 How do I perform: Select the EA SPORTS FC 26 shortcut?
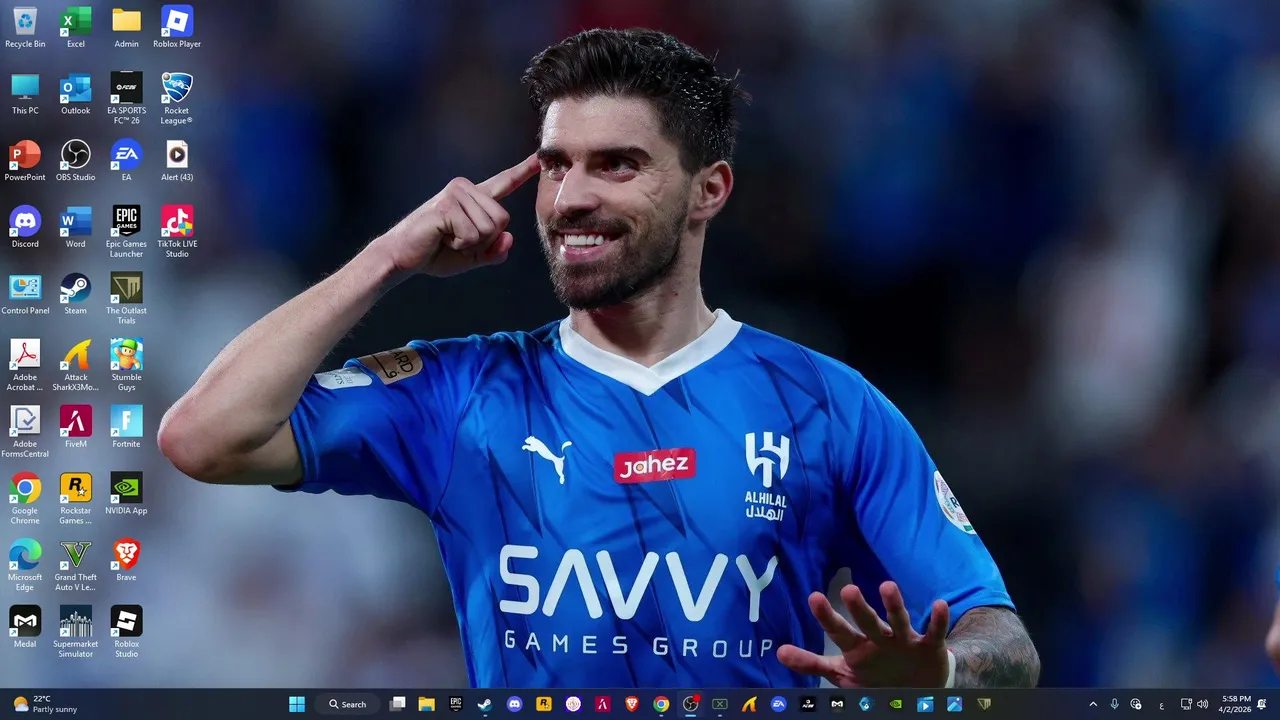(x=126, y=98)
